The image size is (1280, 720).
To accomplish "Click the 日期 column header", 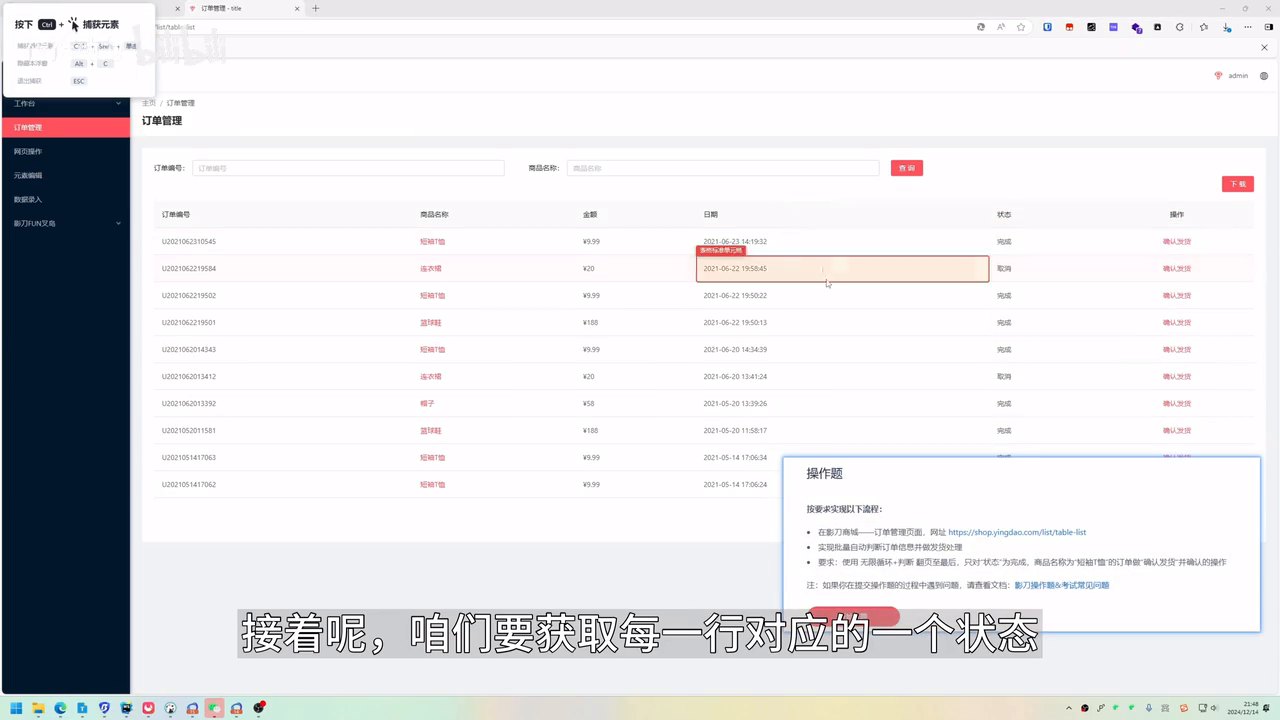I will (x=710, y=214).
